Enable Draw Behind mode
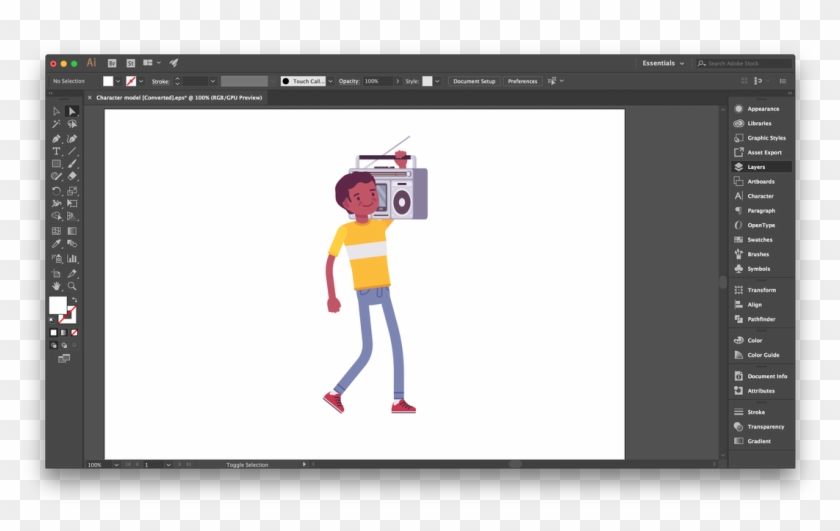Screen dimensions: 840x531 click(64, 346)
